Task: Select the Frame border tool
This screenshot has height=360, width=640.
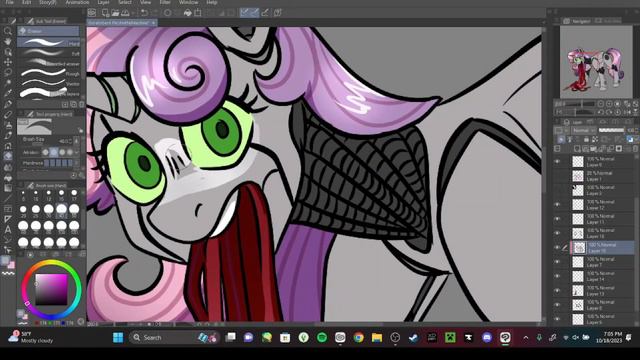Action: pos(7,209)
